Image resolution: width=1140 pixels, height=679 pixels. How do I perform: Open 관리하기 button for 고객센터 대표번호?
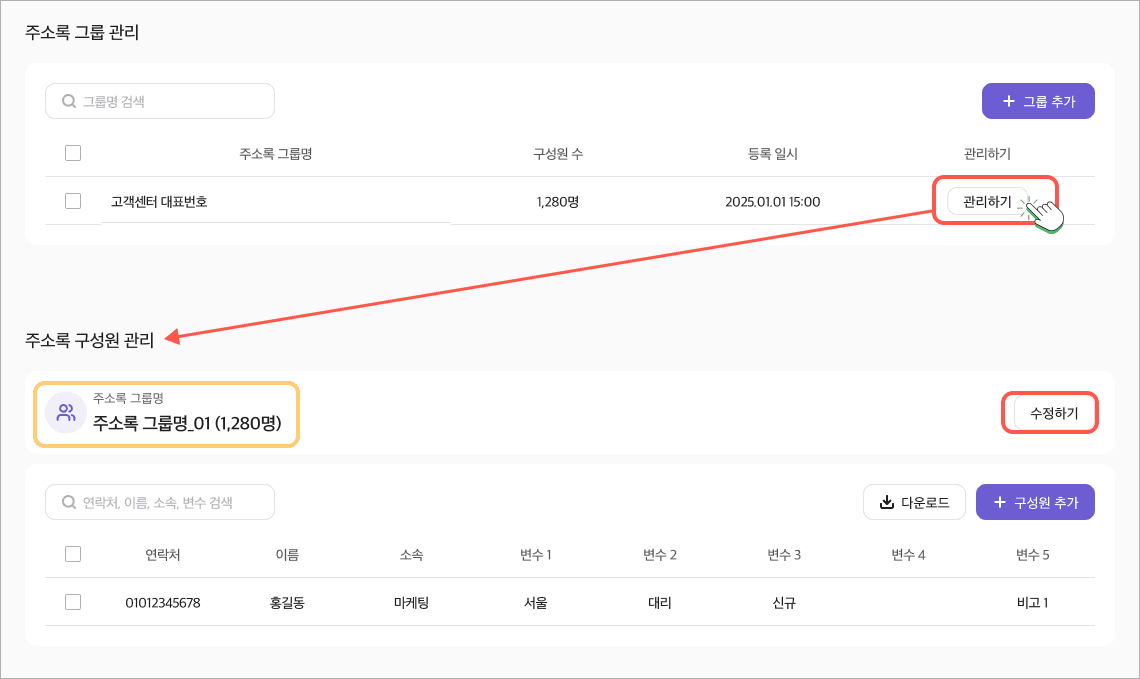click(x=987, y=201)
